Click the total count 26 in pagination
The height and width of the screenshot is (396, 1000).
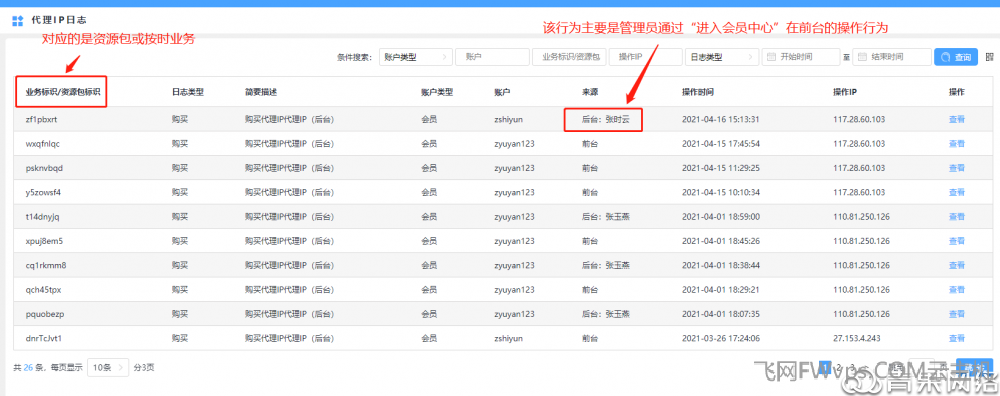pyautogui.click(x=28, y=367)
